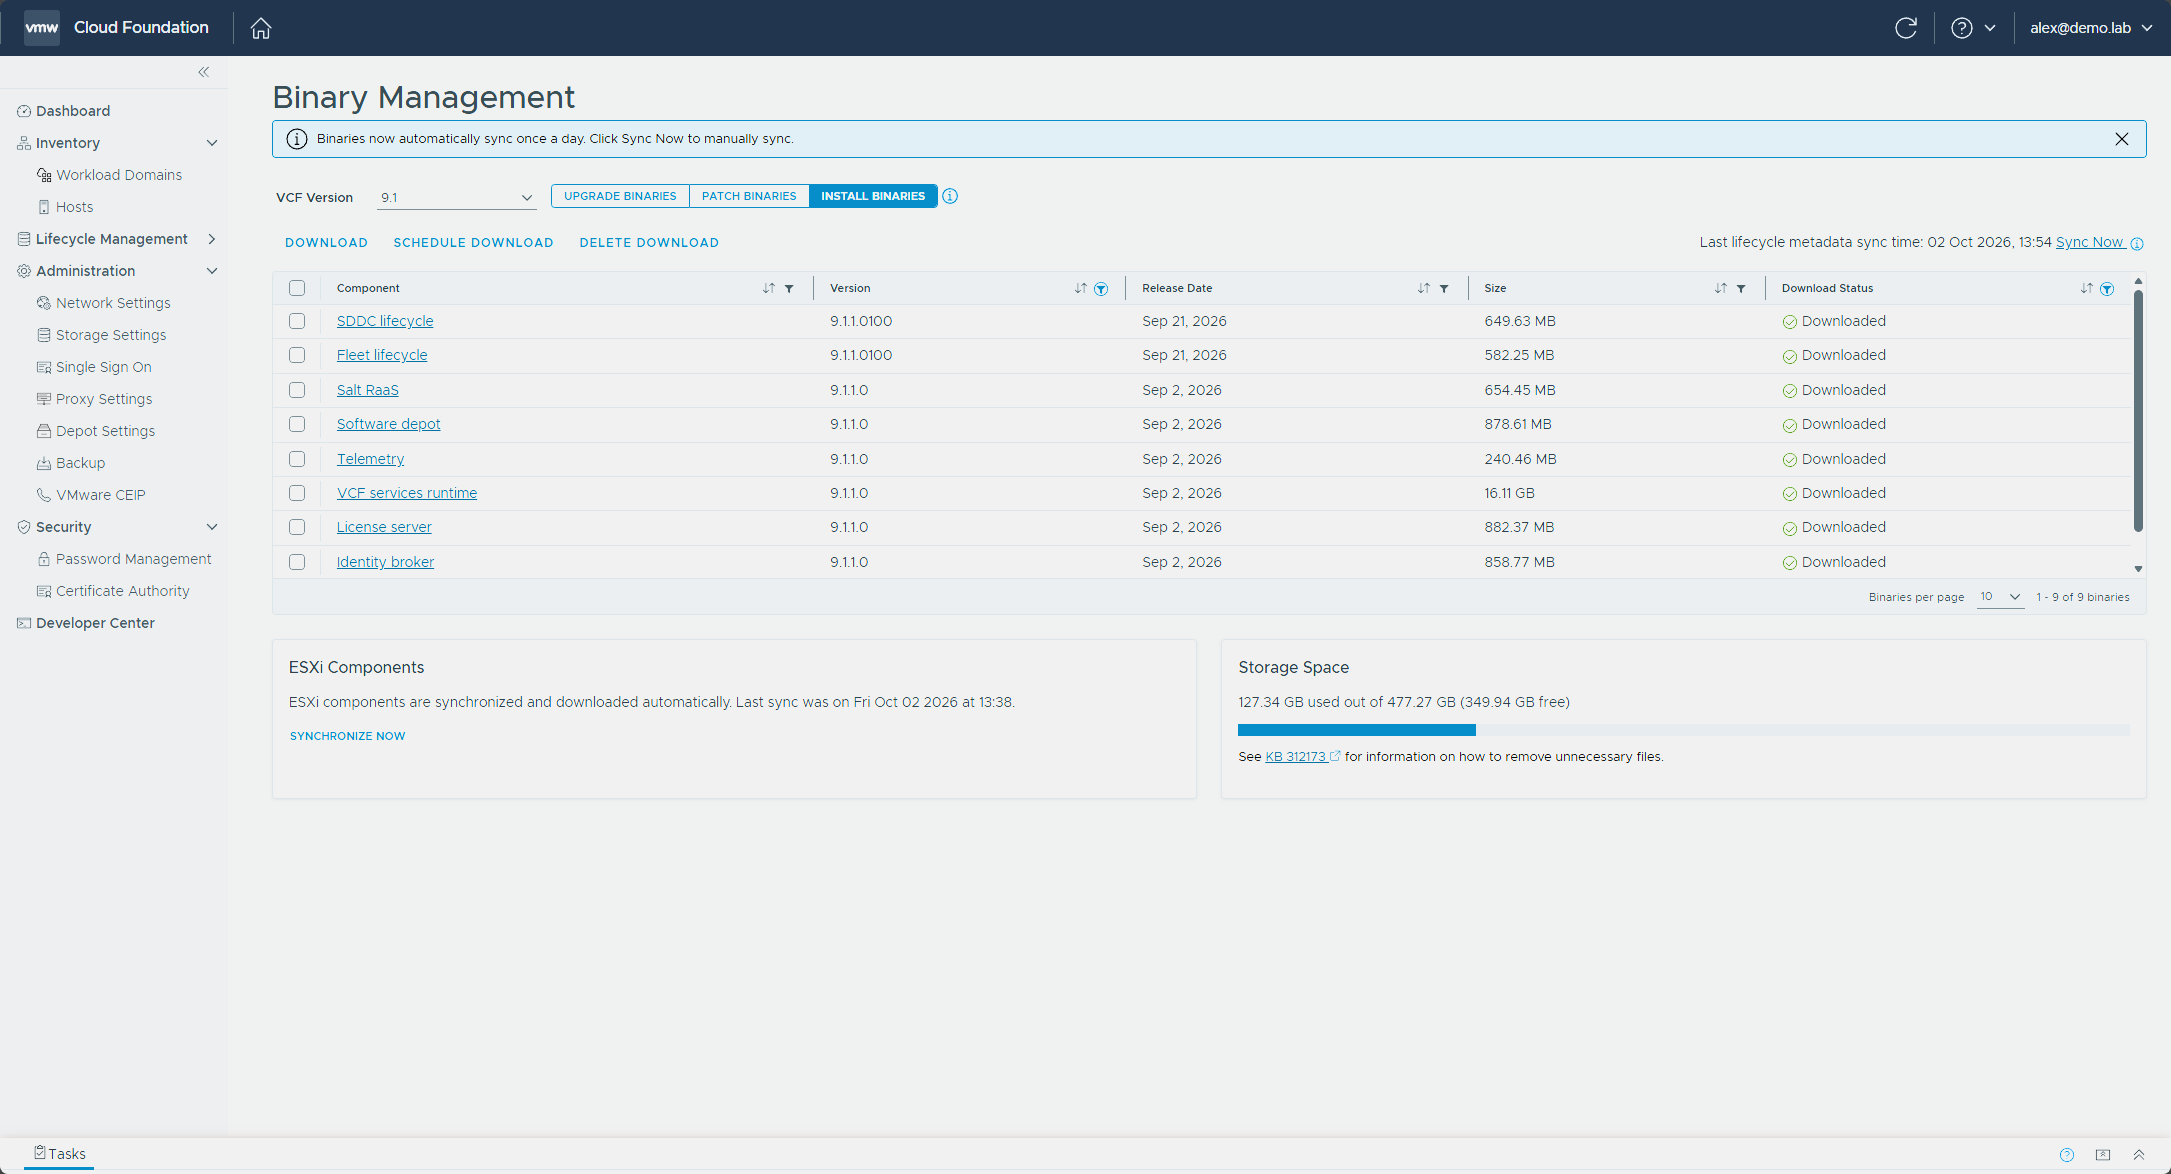Click Synchronize Now for ESXi components
This screenshot has height=1174, width=2171.
(x=347, y=736)
